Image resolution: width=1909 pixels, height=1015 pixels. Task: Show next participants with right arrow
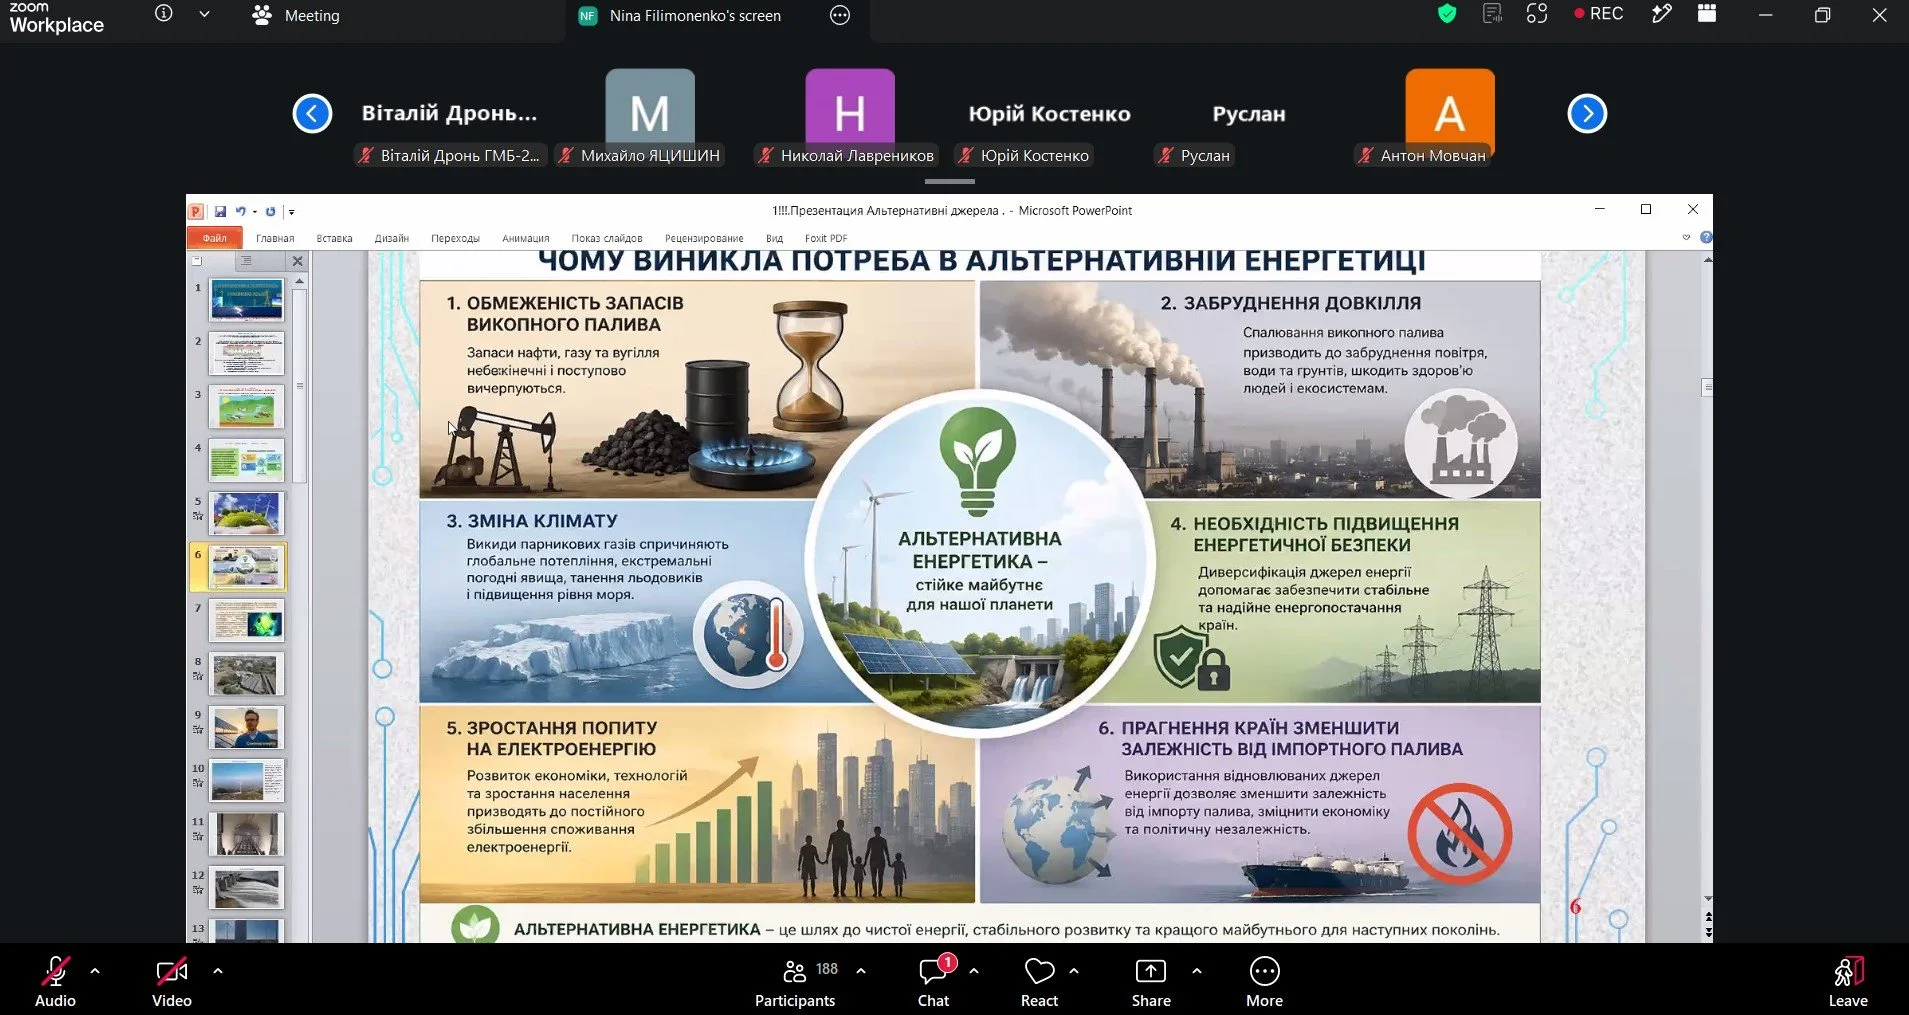pyautogui.click(x=1587, y=113)
